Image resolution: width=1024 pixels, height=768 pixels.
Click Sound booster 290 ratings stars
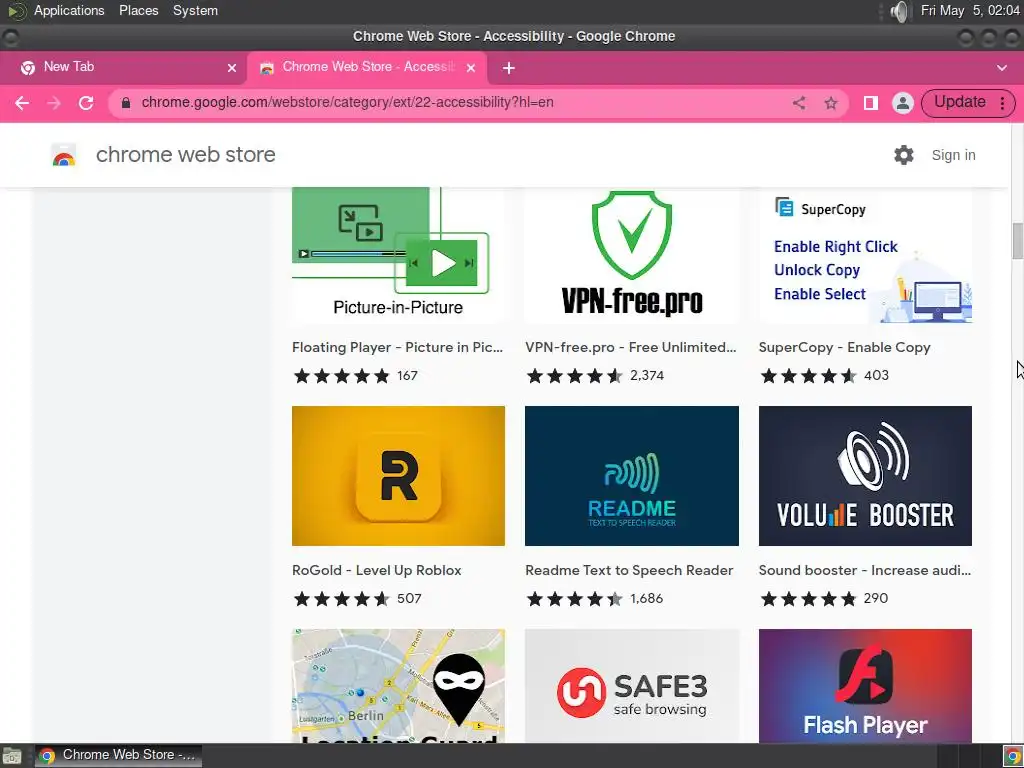[x=808, y=599]
